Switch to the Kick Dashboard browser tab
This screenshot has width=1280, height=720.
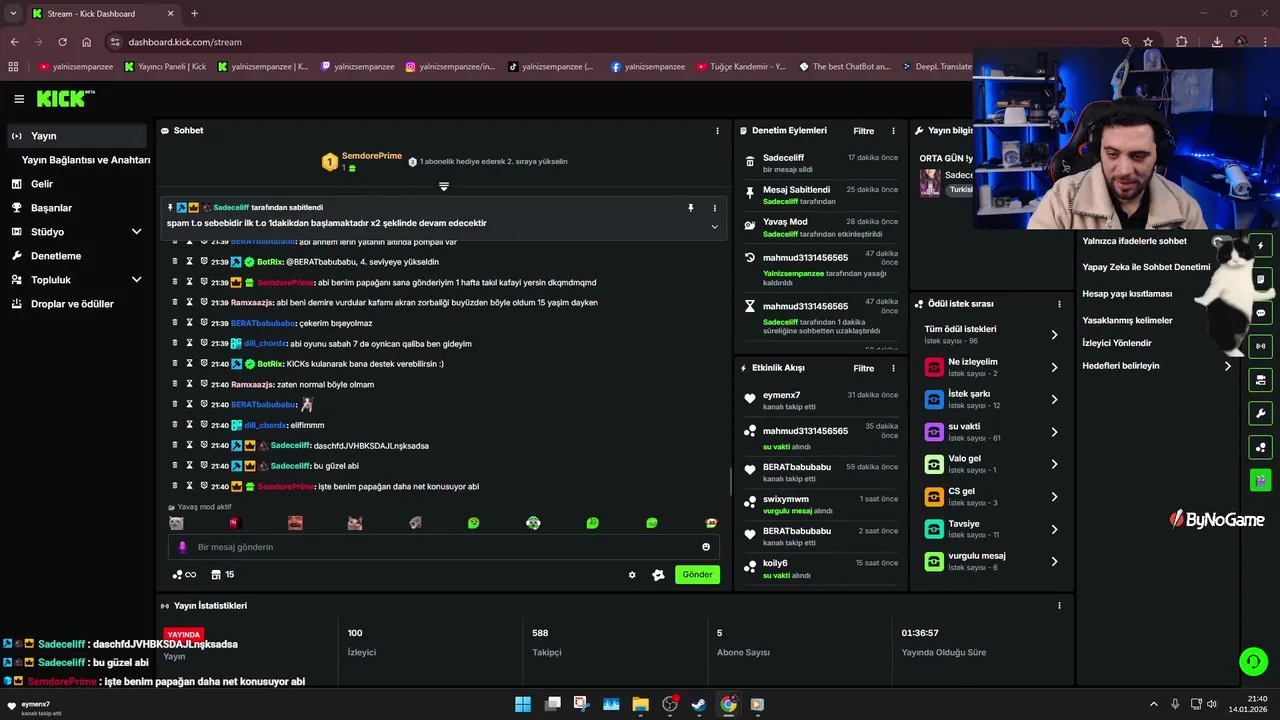[x=101, y=13]
